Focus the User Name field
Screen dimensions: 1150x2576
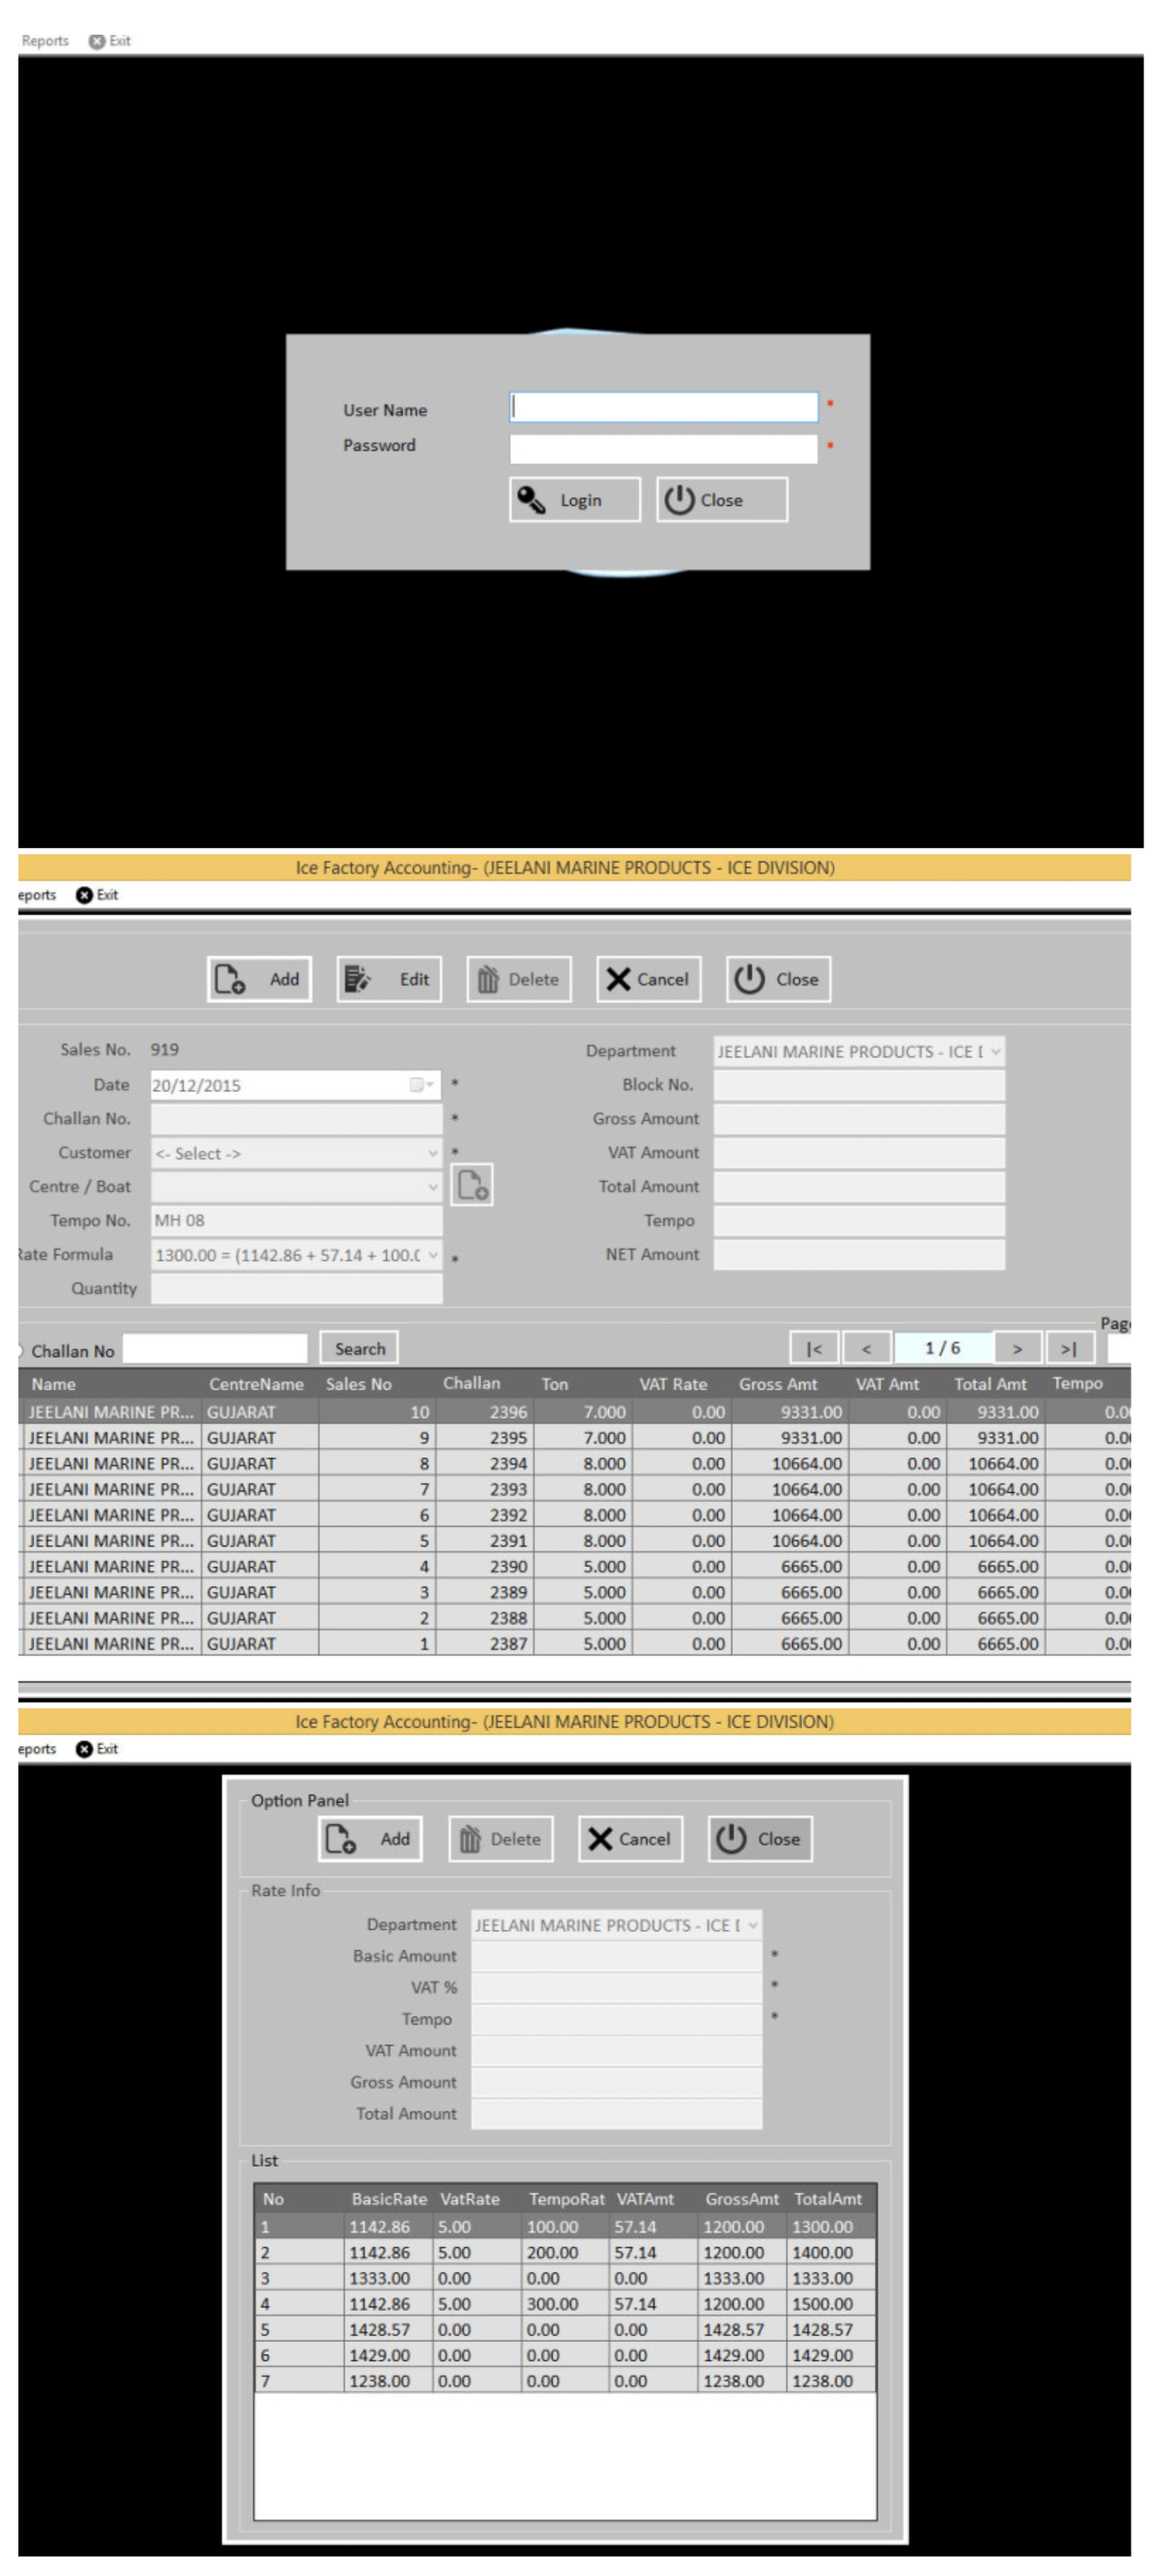point(663,406)
